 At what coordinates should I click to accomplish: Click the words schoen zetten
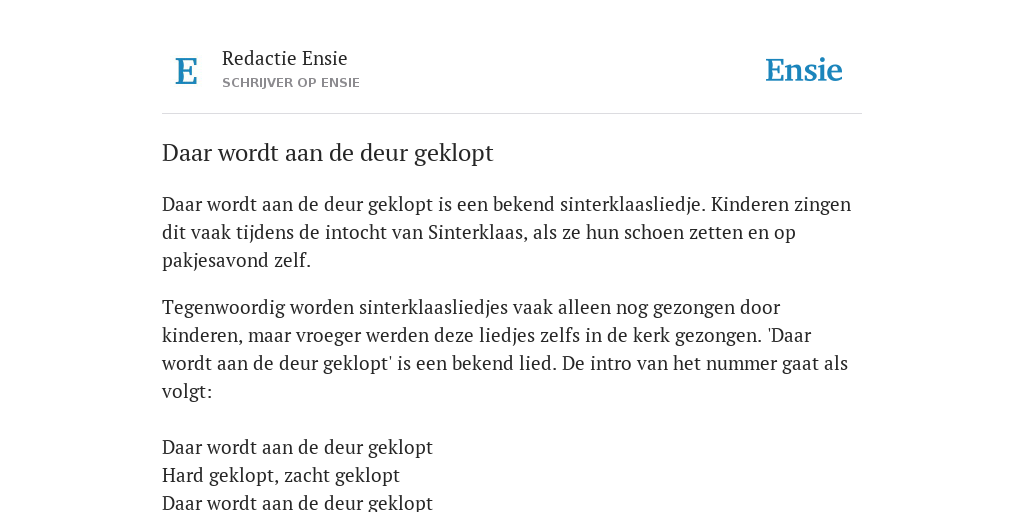point(683,232)
